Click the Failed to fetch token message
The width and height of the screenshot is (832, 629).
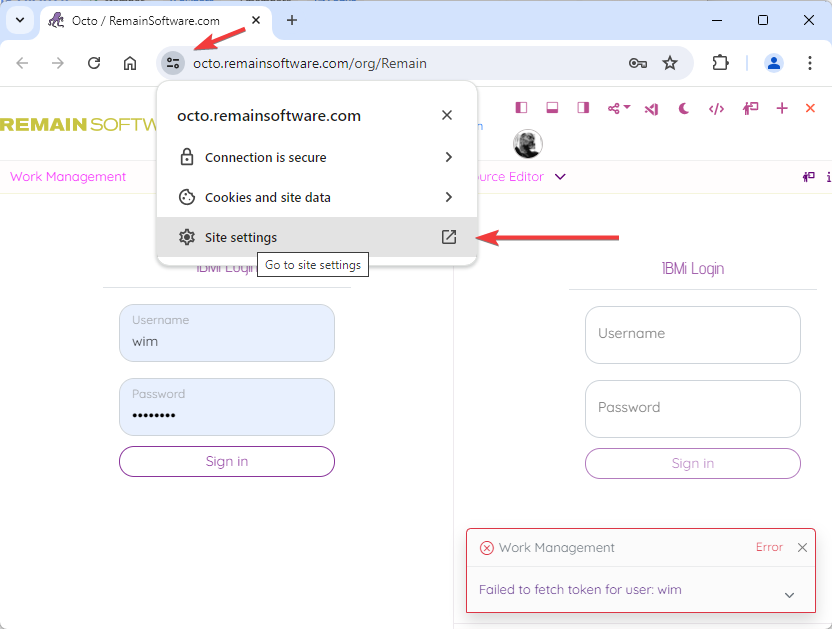tap(580, 590)
